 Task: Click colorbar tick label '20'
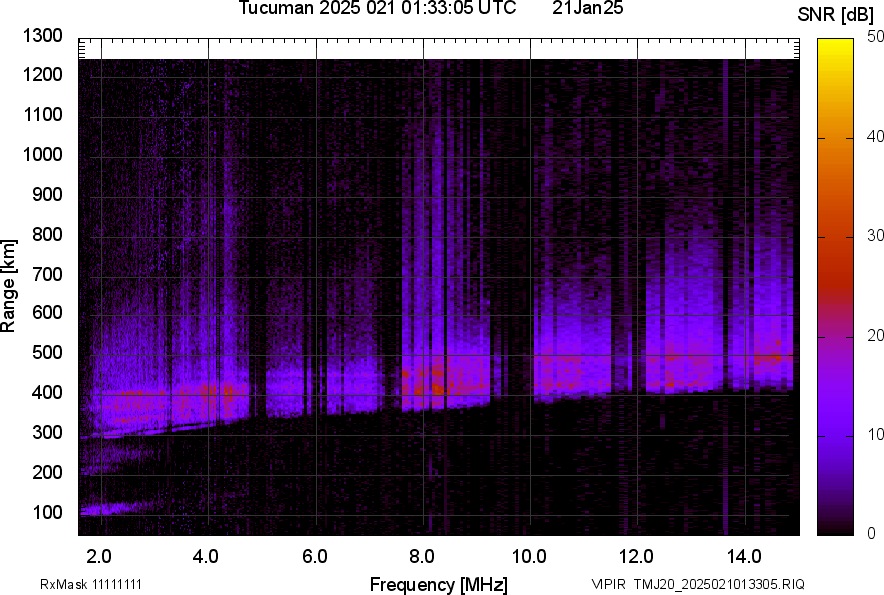tap(875, 336)
